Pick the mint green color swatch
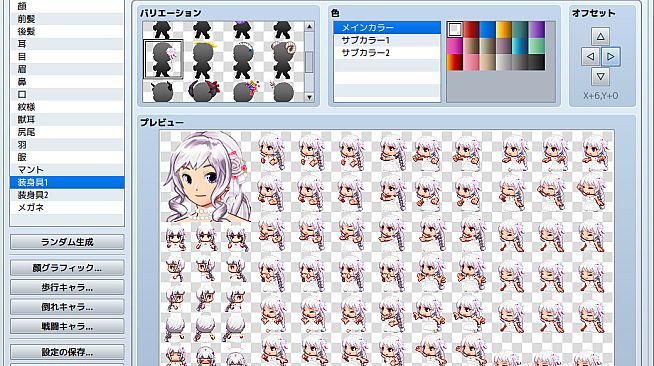 (536, 46)
